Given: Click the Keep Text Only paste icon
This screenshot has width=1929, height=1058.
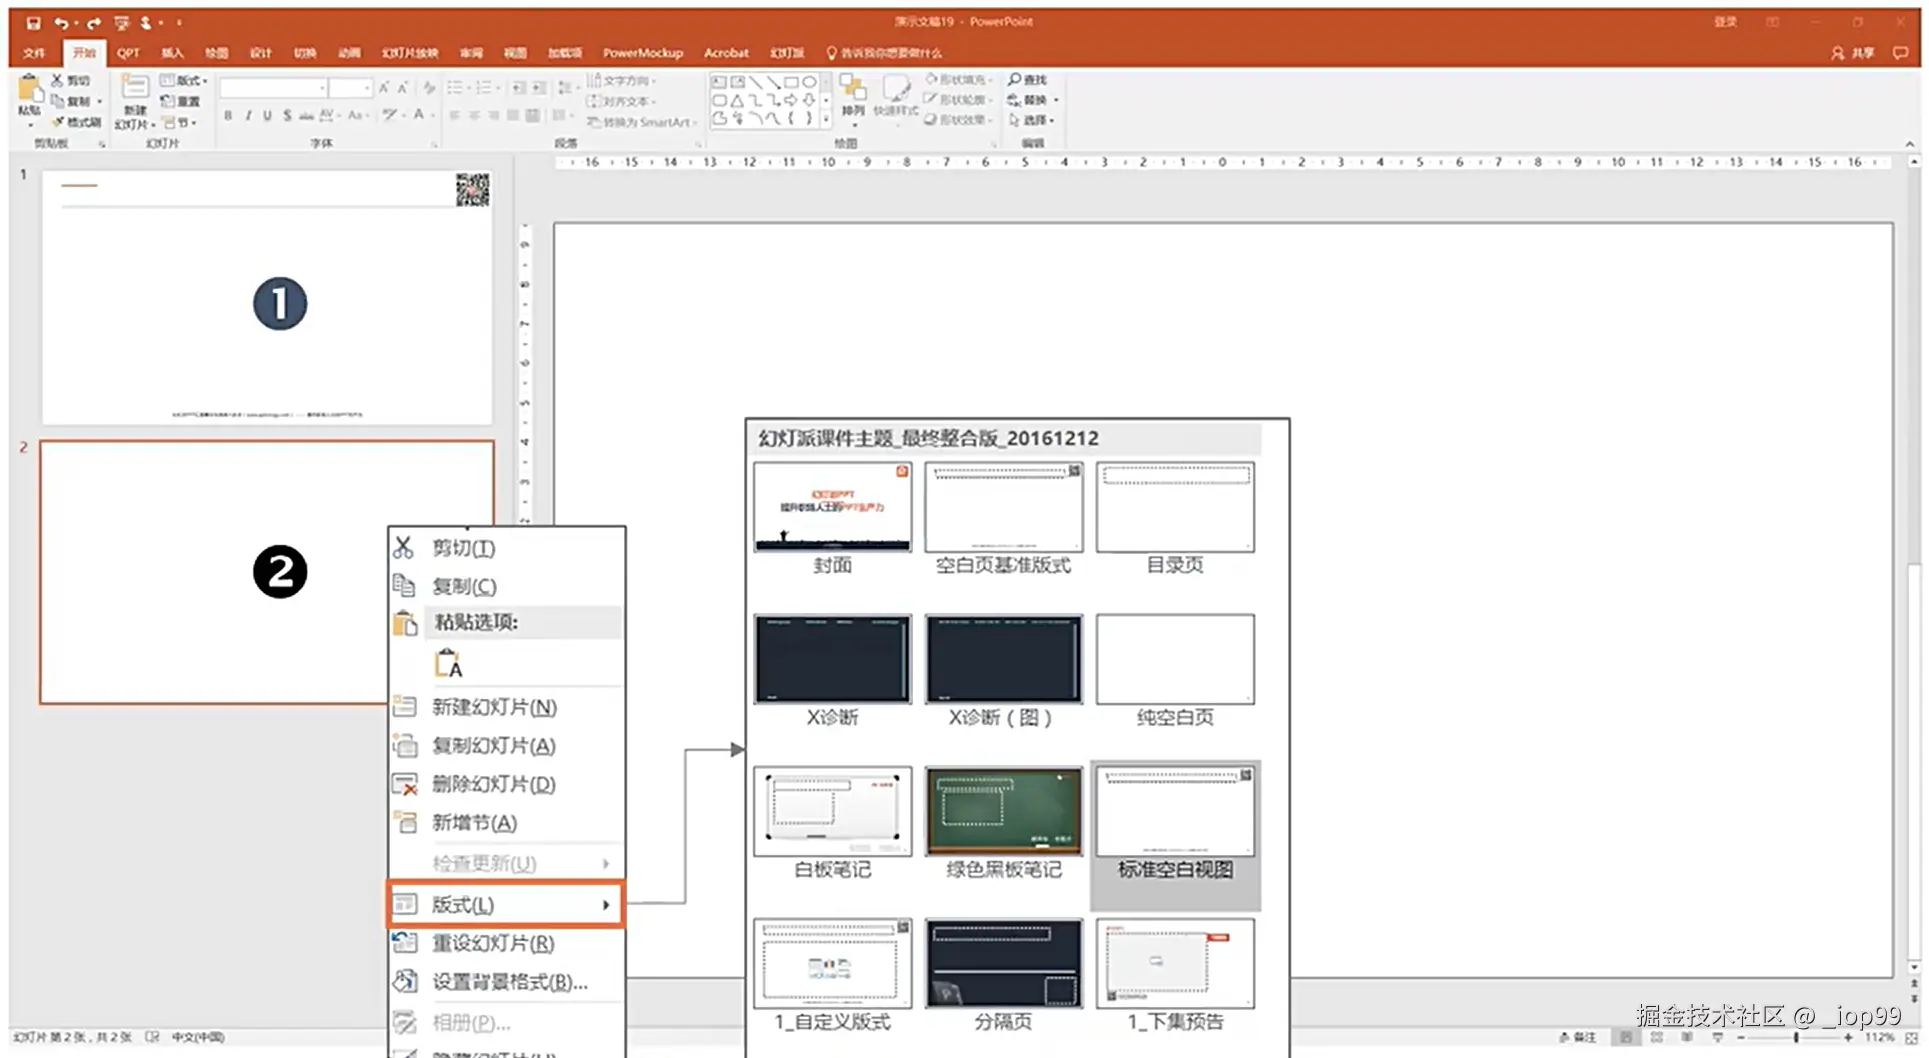Looking at the screenshot, I should click(448, 664).
